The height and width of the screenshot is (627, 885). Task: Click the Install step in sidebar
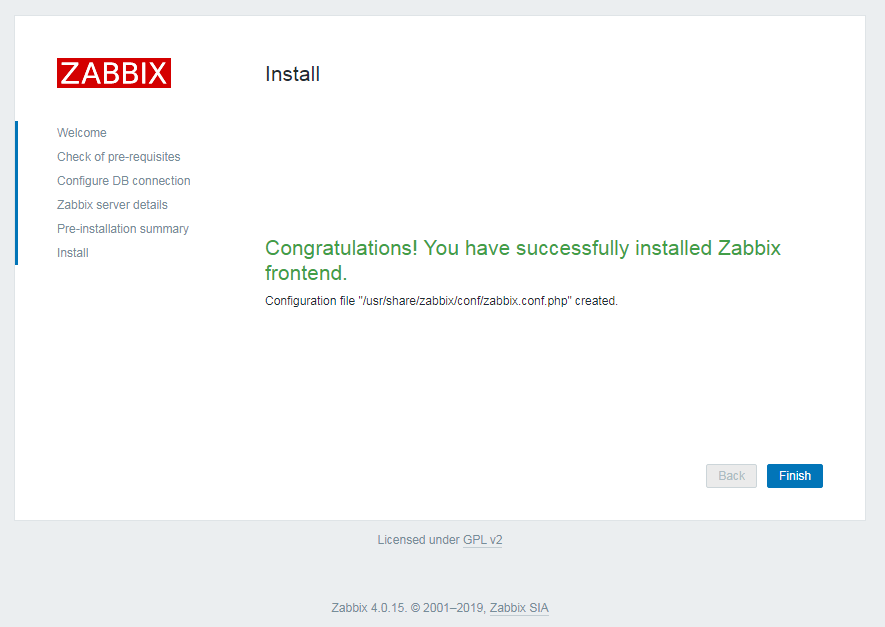[72, 252]
